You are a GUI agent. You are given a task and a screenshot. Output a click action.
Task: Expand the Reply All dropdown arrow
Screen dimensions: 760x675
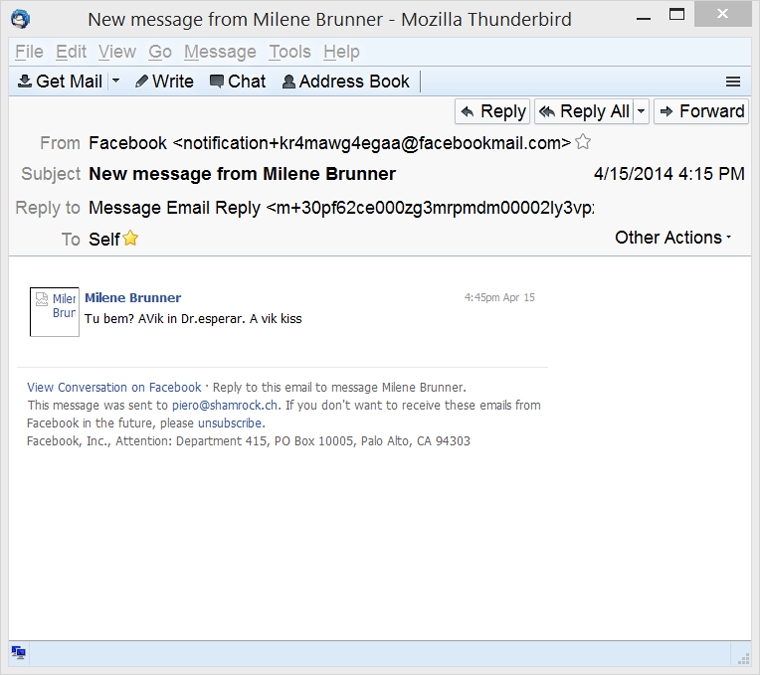[x=641, y=111]
